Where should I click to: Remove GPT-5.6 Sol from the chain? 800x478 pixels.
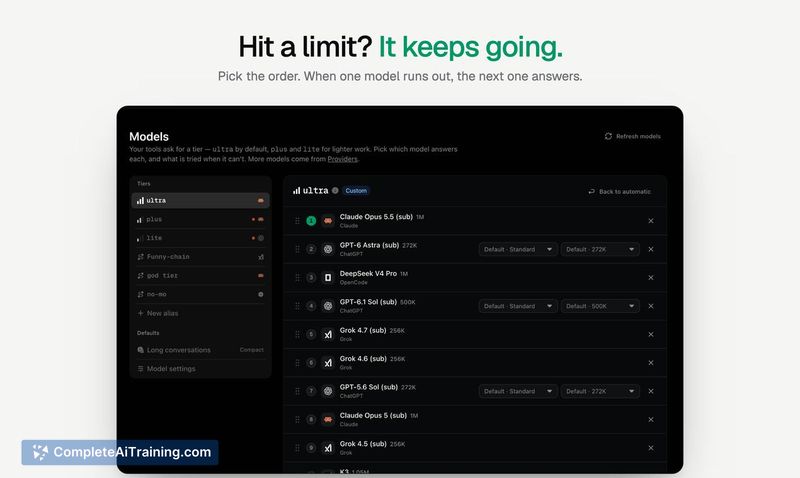[x=651, y=391]
